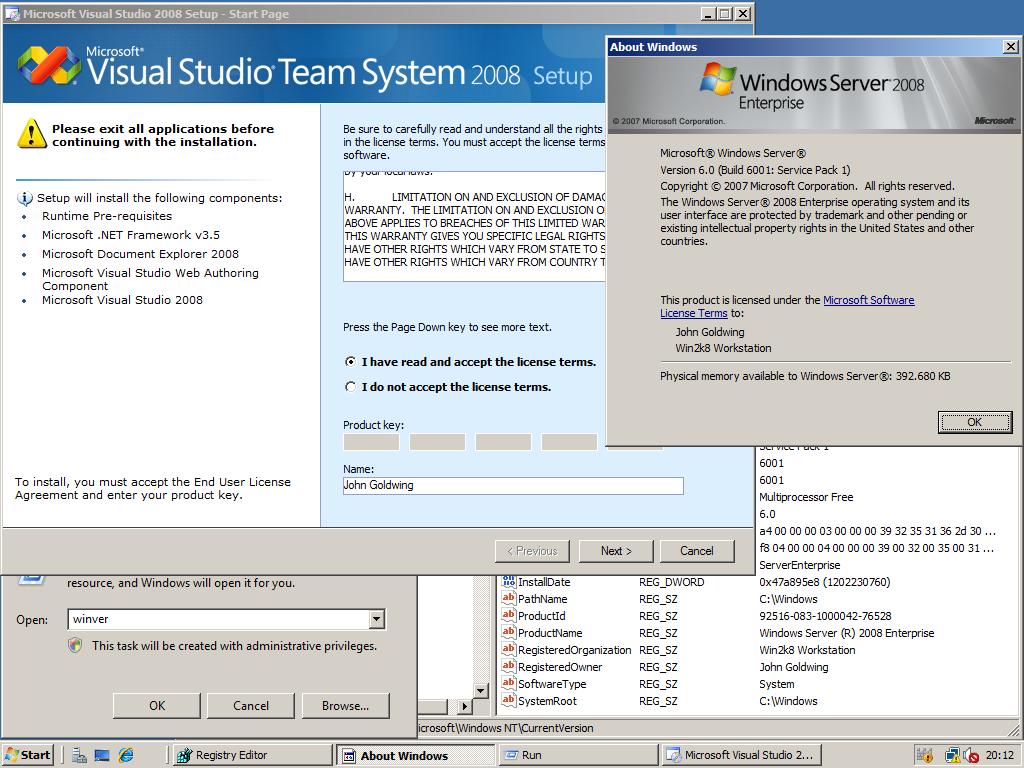The height and width of the screenshot is (768, 1024).
Task: Open Server Manager from Quick Launch
Action: pyautogui.click(x=80, y=755)
